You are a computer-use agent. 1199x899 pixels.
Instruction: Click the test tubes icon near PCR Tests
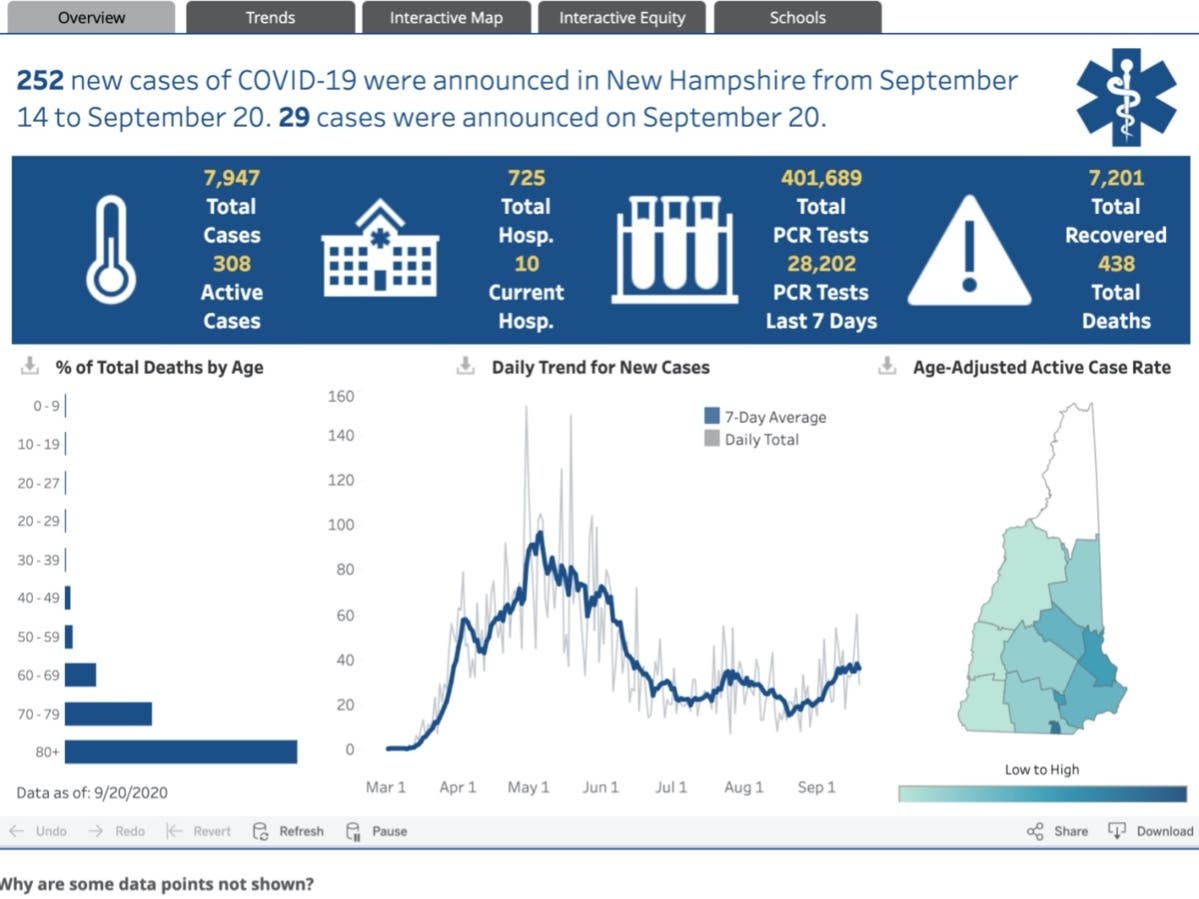tap(675, 249)
